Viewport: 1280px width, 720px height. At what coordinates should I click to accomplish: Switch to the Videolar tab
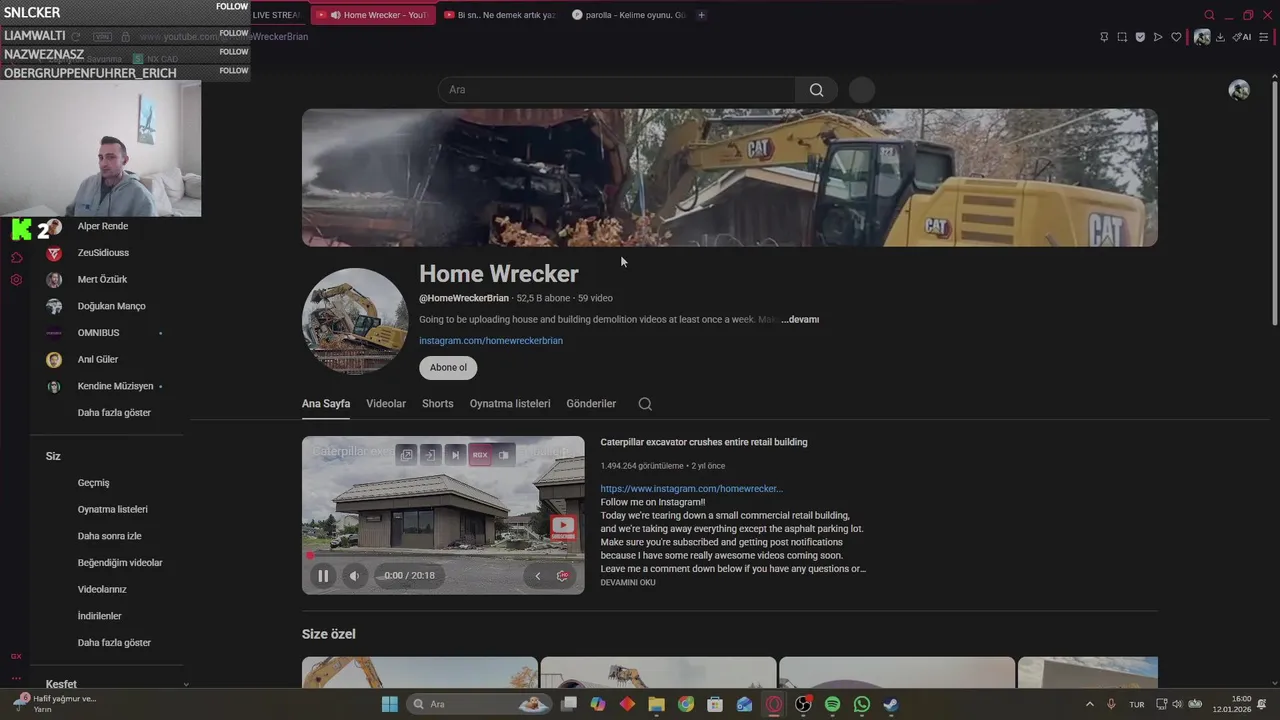[x=386, y=404]
